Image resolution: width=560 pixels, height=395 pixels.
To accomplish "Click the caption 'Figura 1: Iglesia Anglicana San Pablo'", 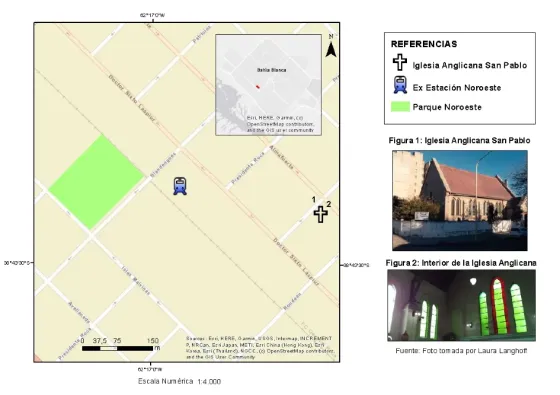I will pyautogui.click(x=459, y=140).
